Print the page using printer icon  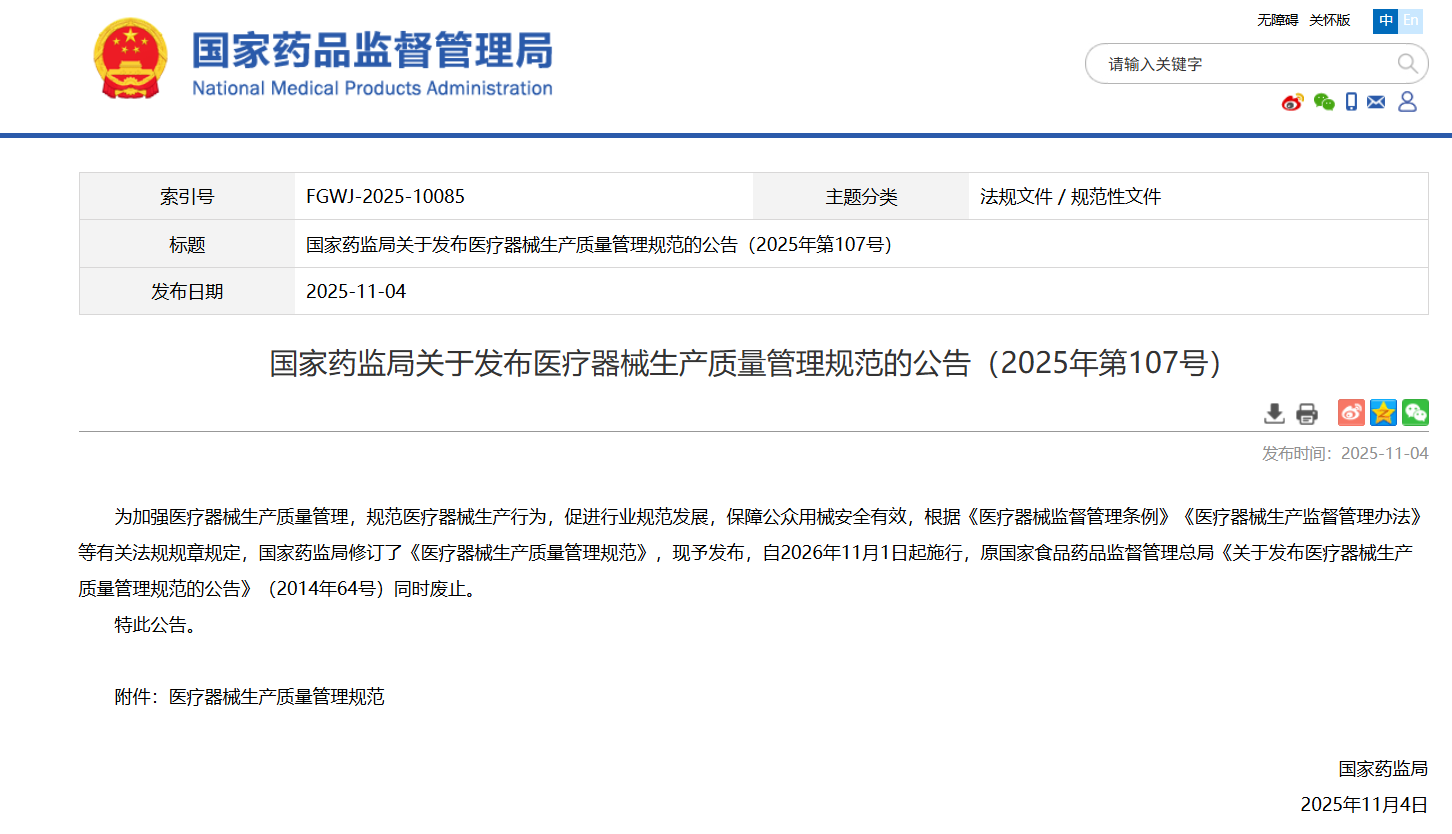coord(1307,413)
